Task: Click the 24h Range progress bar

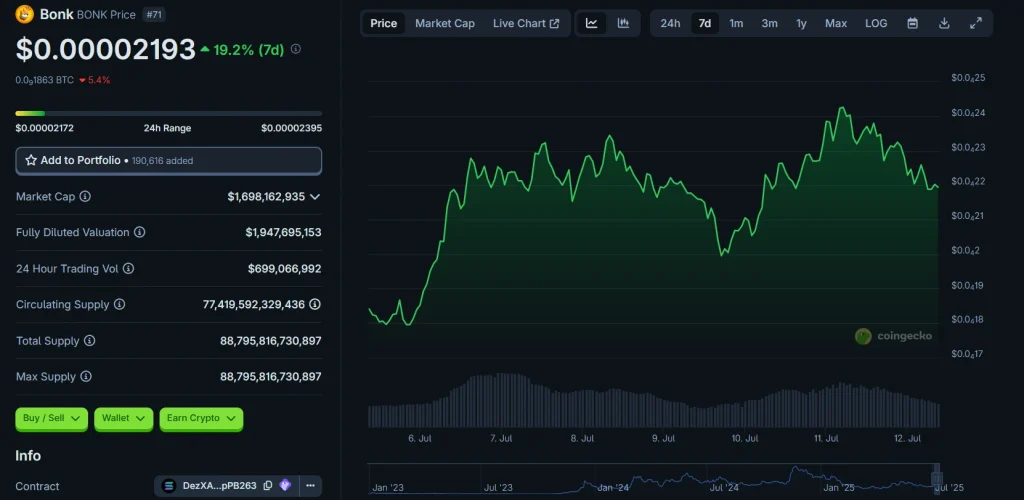Action: click(x=168, y=114)
